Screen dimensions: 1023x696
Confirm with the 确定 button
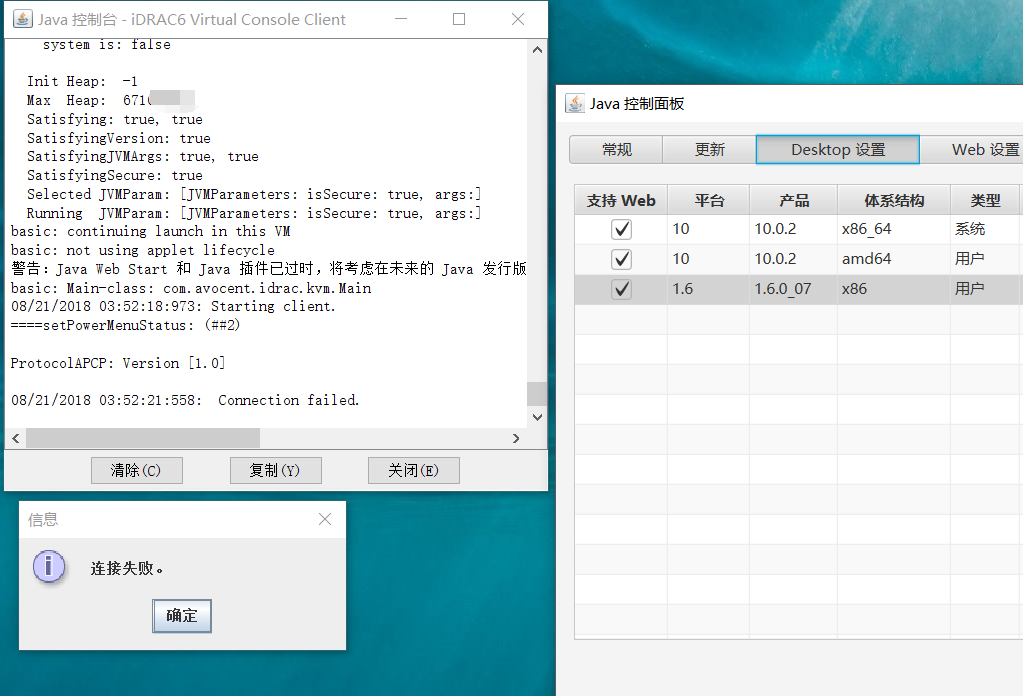(x=182, y=615)
